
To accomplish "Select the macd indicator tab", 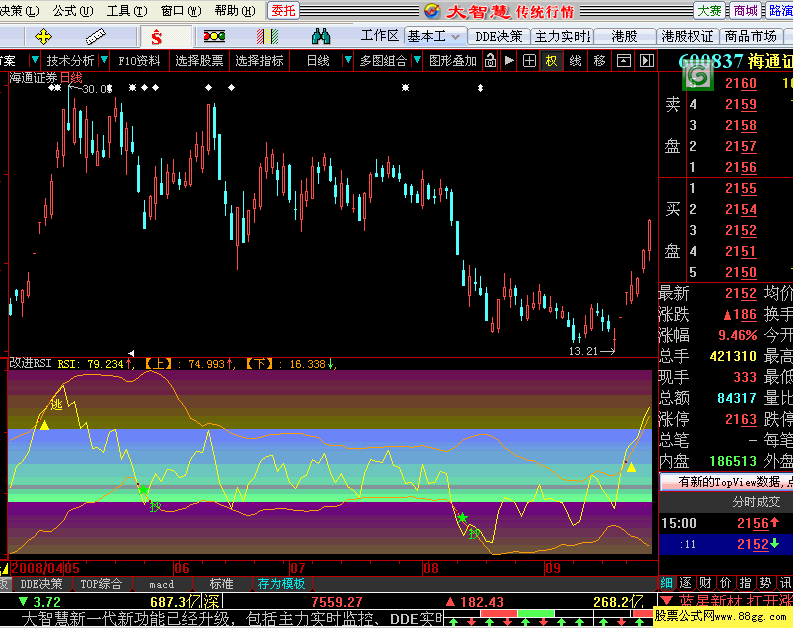I will (161, 584).
